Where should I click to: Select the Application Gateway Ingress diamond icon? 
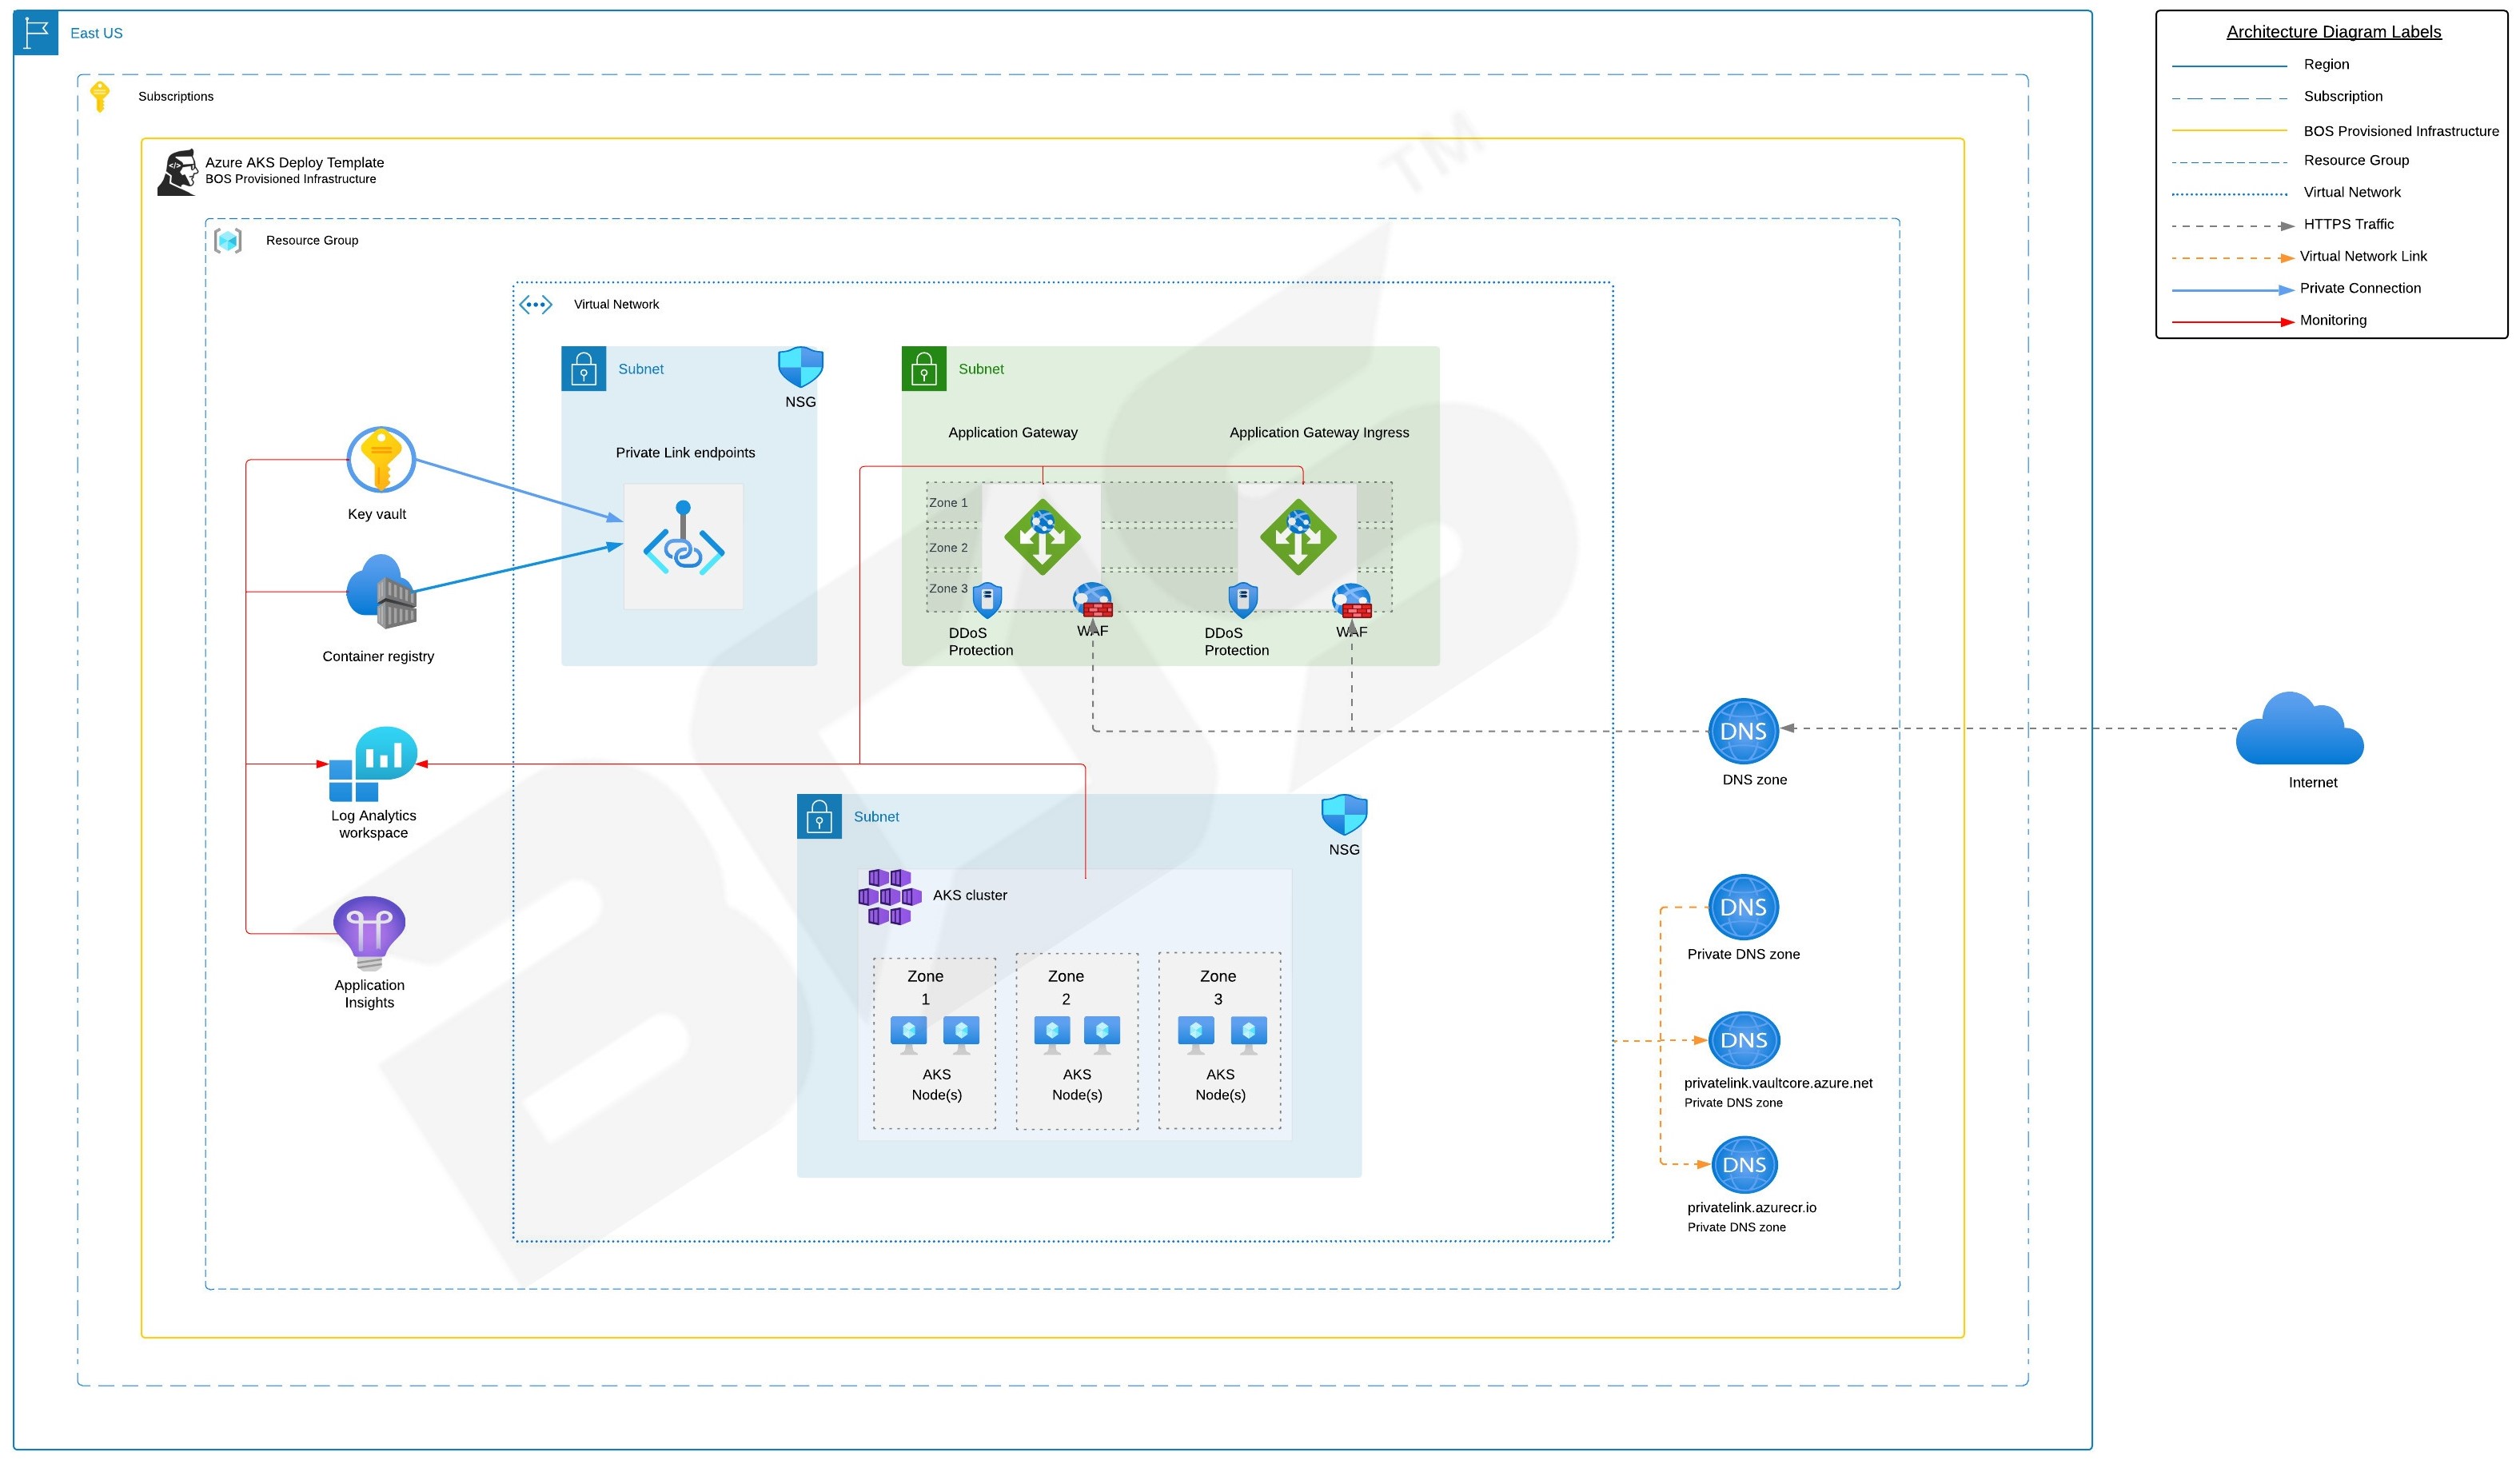click(x=1298, y=537)
